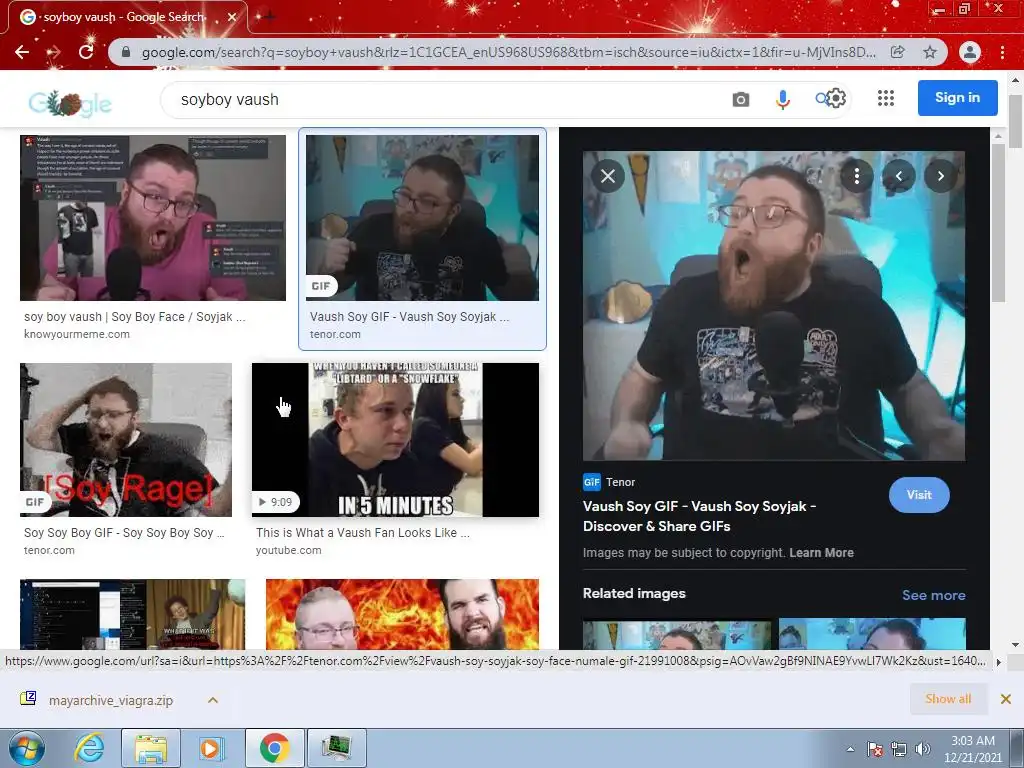The image size is (1024, 768).
Task: Open first related image thumbnail in preview panel
Action: (x=677, y=634)
